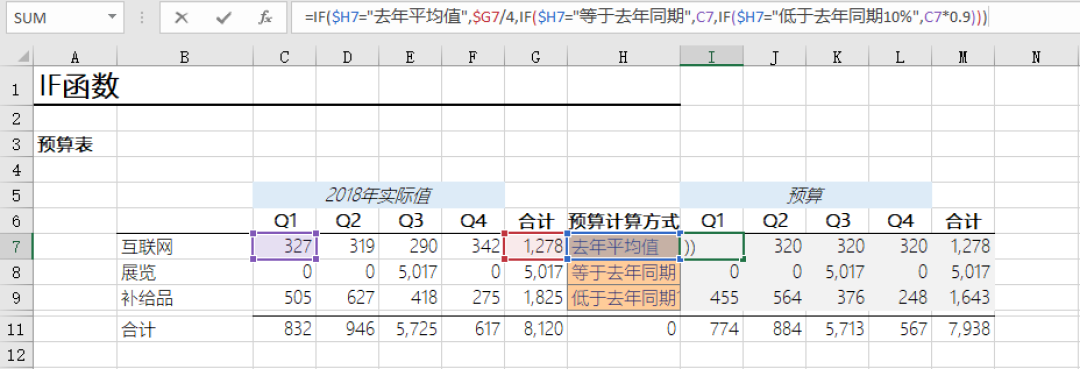Screen dimensions: 1080x369
Task: Click cell E7 containing 290
Action: [x=410, y=246]
